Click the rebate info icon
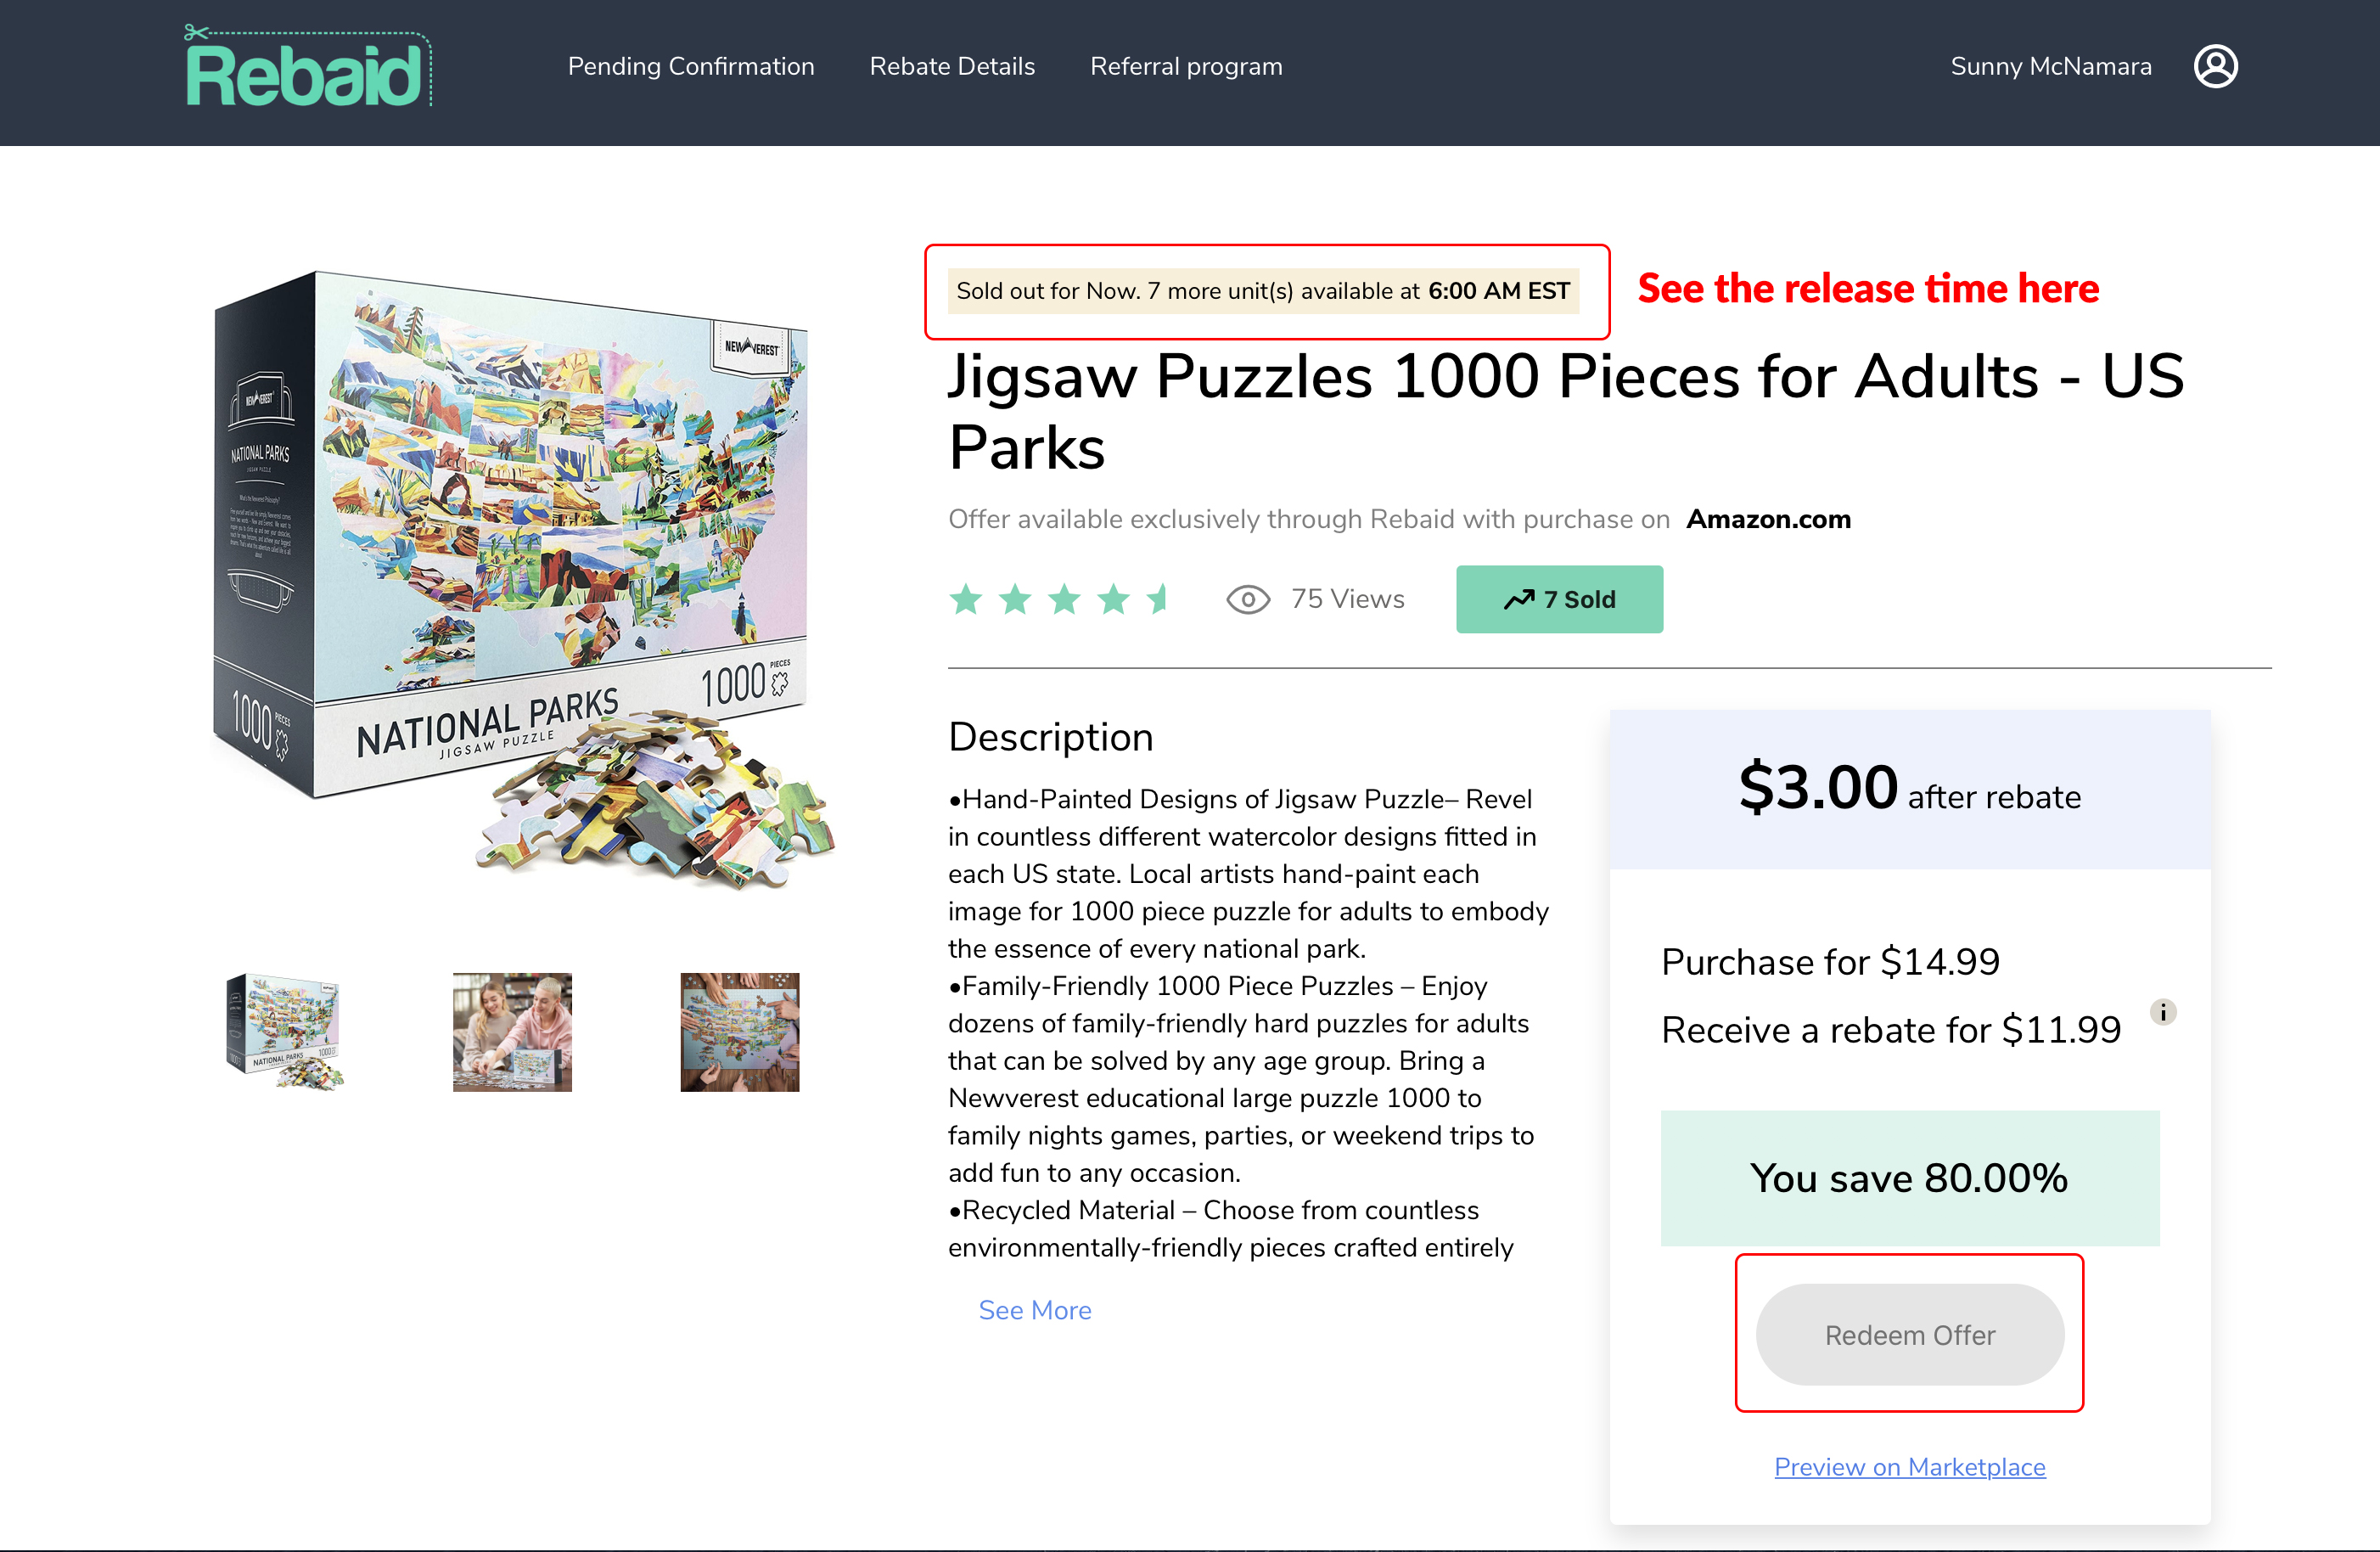 [2162, 1012]
